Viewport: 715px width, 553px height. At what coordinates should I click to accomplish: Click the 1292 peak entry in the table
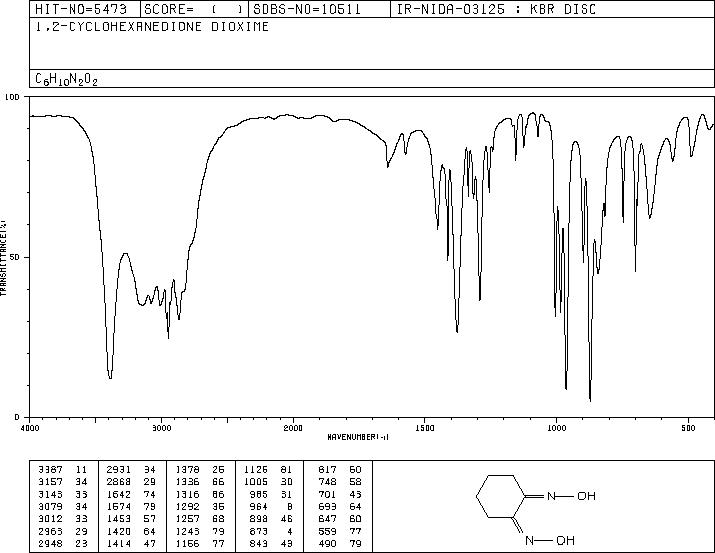(200, 506)
